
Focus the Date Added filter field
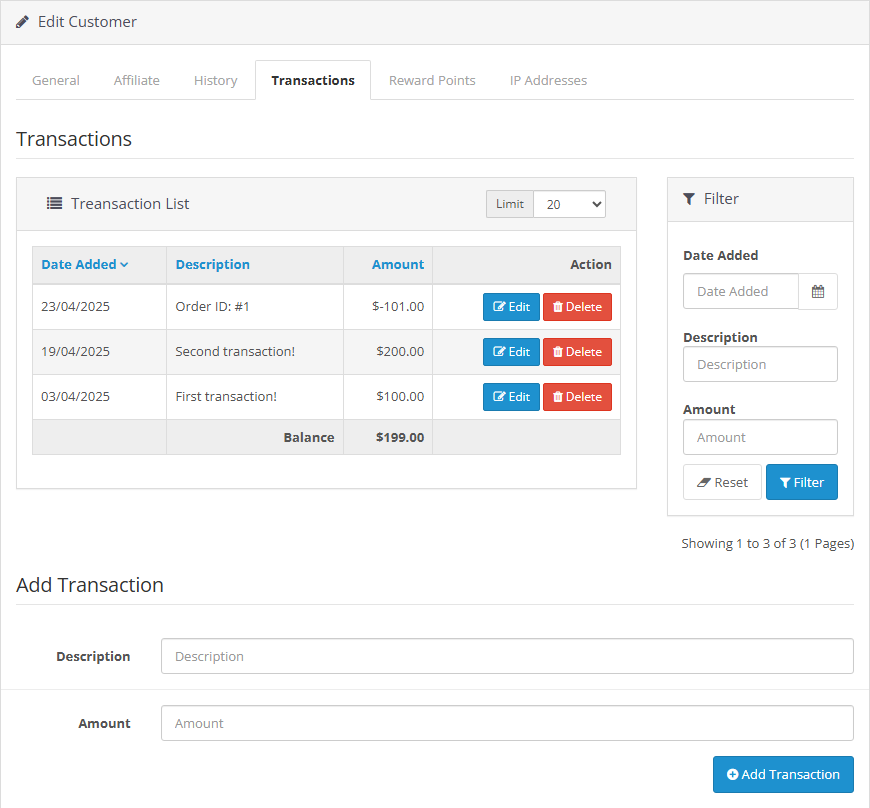(x=740, y=292)
